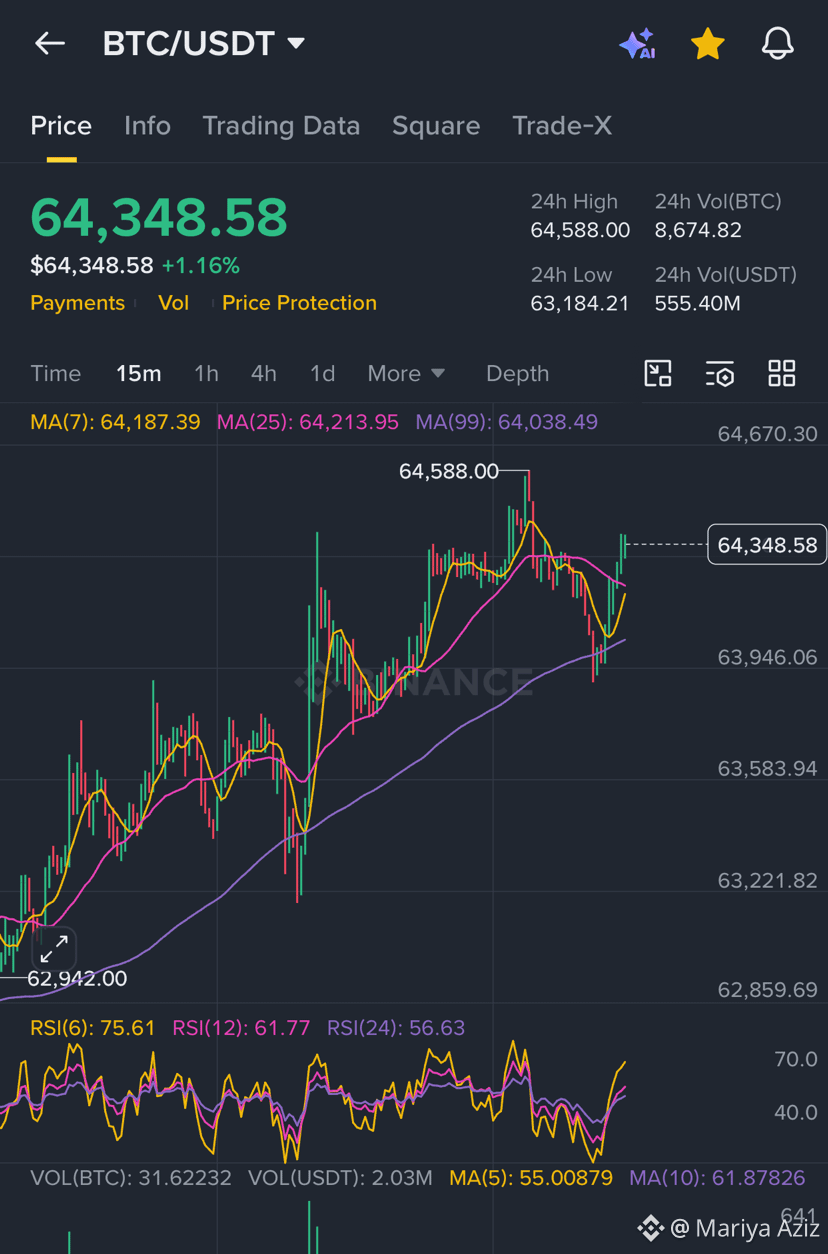Tap the Vol tag link
This screenshot has height=1254, width=828.
coord(173,303)
